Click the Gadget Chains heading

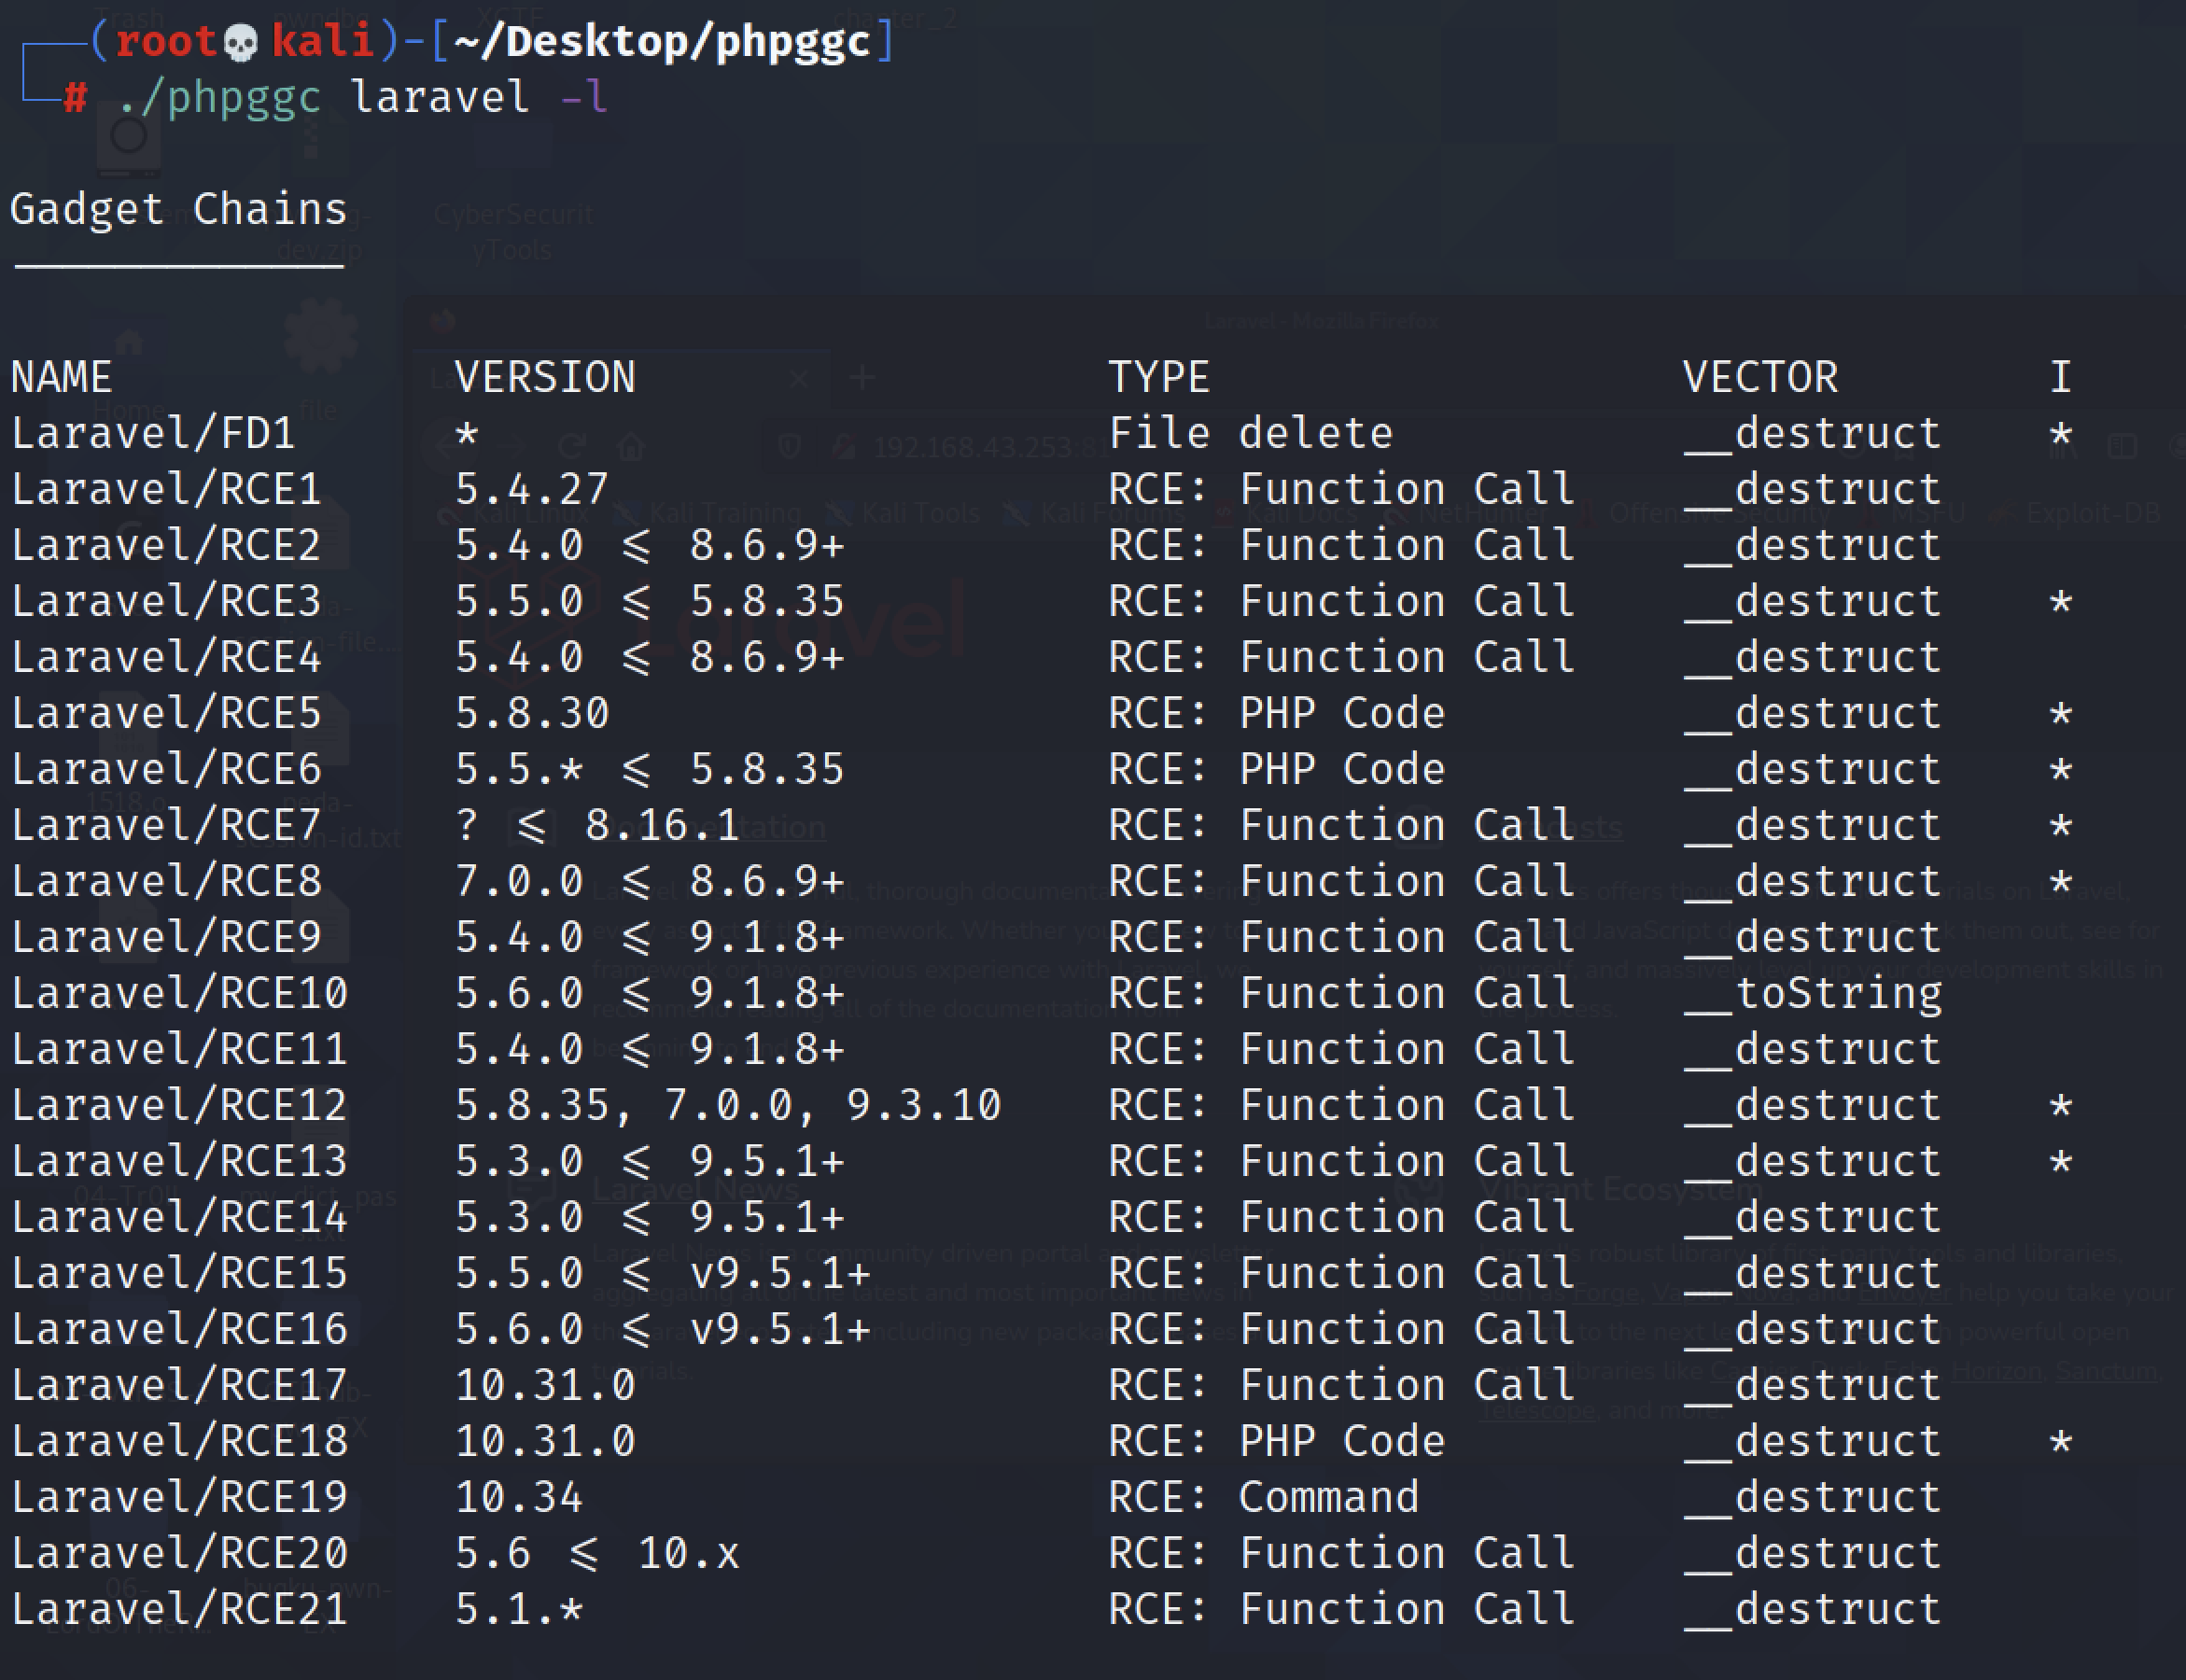178,210
